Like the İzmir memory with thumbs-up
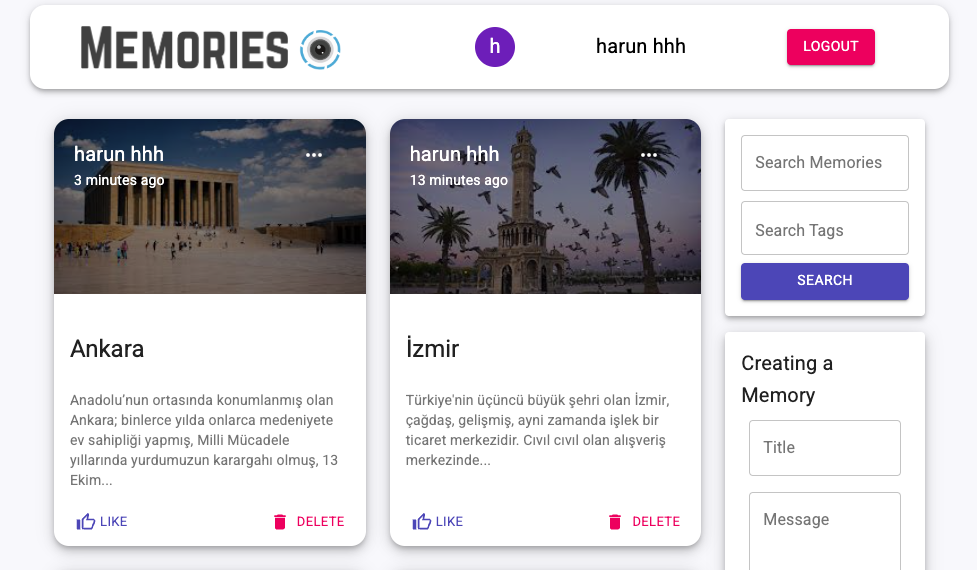This screenshot has height=570, width=977. pos(422,521)
